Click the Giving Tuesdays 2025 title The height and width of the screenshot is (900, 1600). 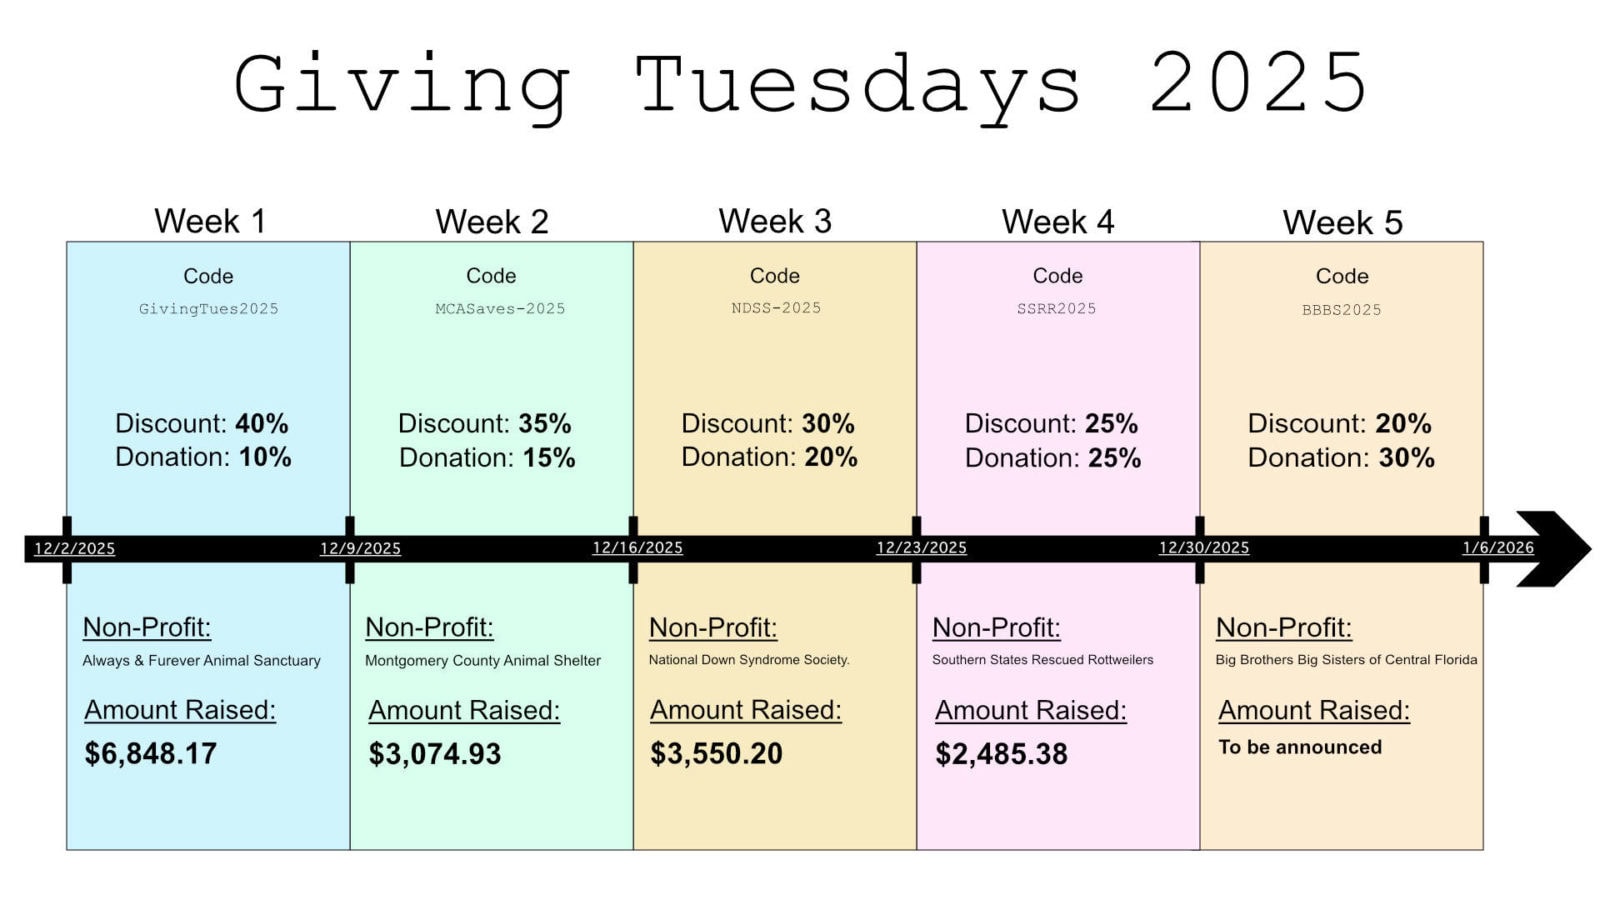click(x=800, y=85)
